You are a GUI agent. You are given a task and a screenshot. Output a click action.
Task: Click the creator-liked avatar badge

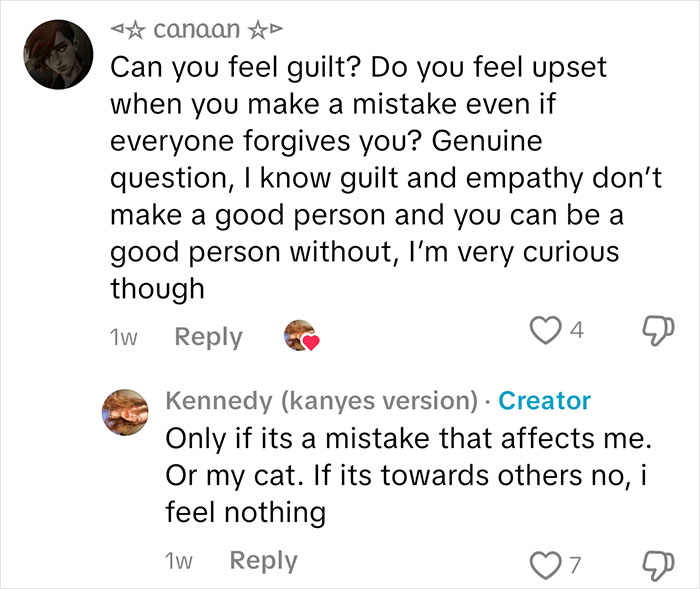[302, 335]
